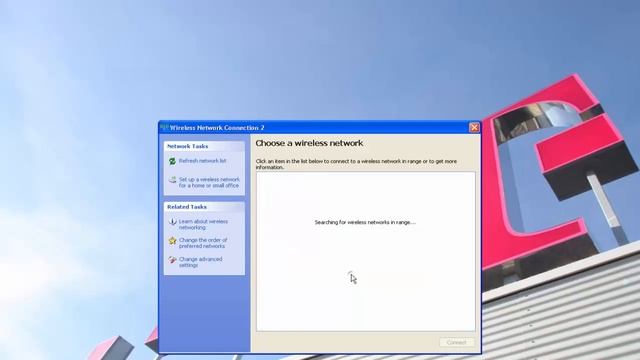Click the Learn about wireless networking info icon
Viewport: 640px width, 360px height.
(x=172, y=222)
